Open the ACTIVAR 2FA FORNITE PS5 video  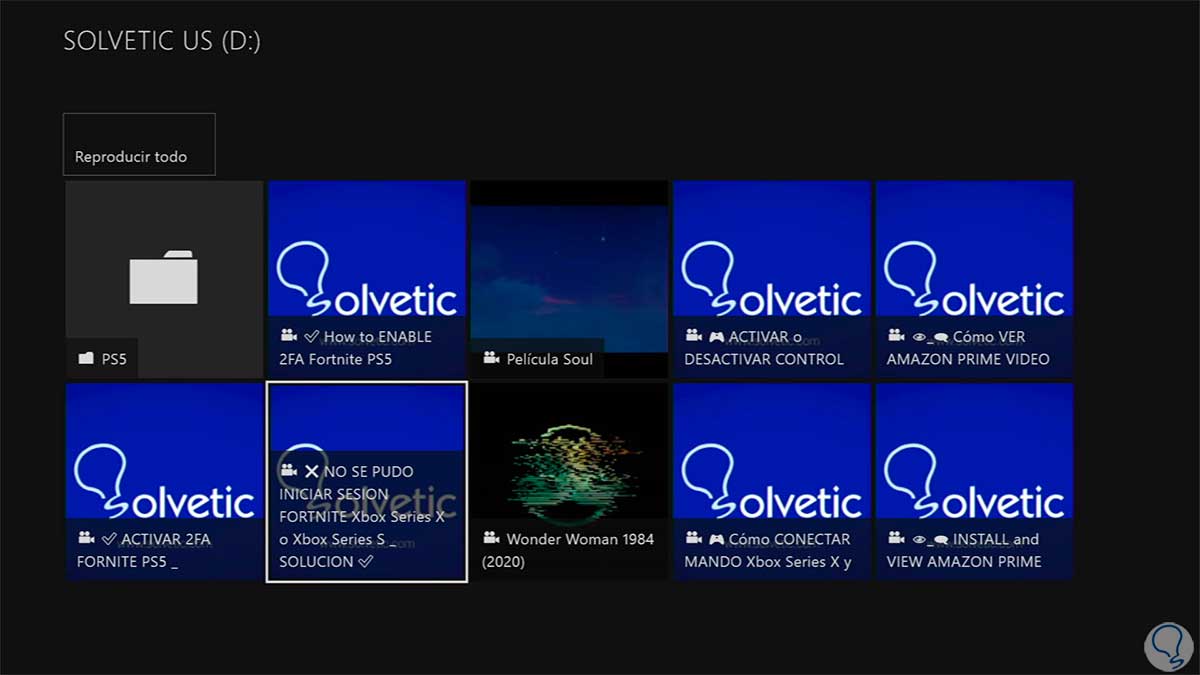(x=165, y=481)
